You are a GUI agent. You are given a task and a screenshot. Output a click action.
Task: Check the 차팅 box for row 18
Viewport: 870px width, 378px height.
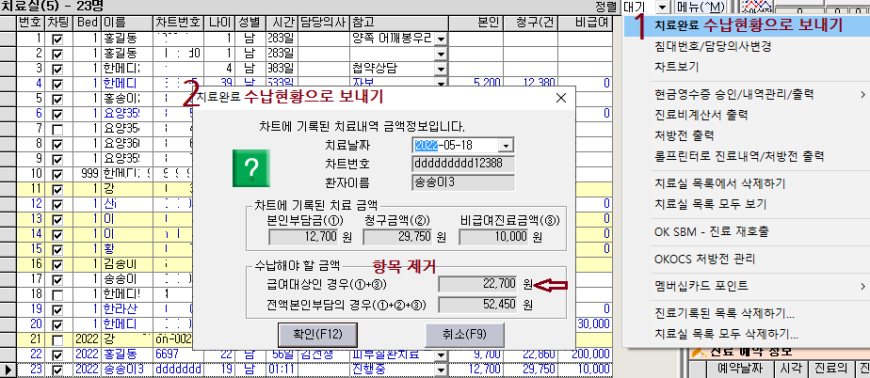click(x=57, y=294)
